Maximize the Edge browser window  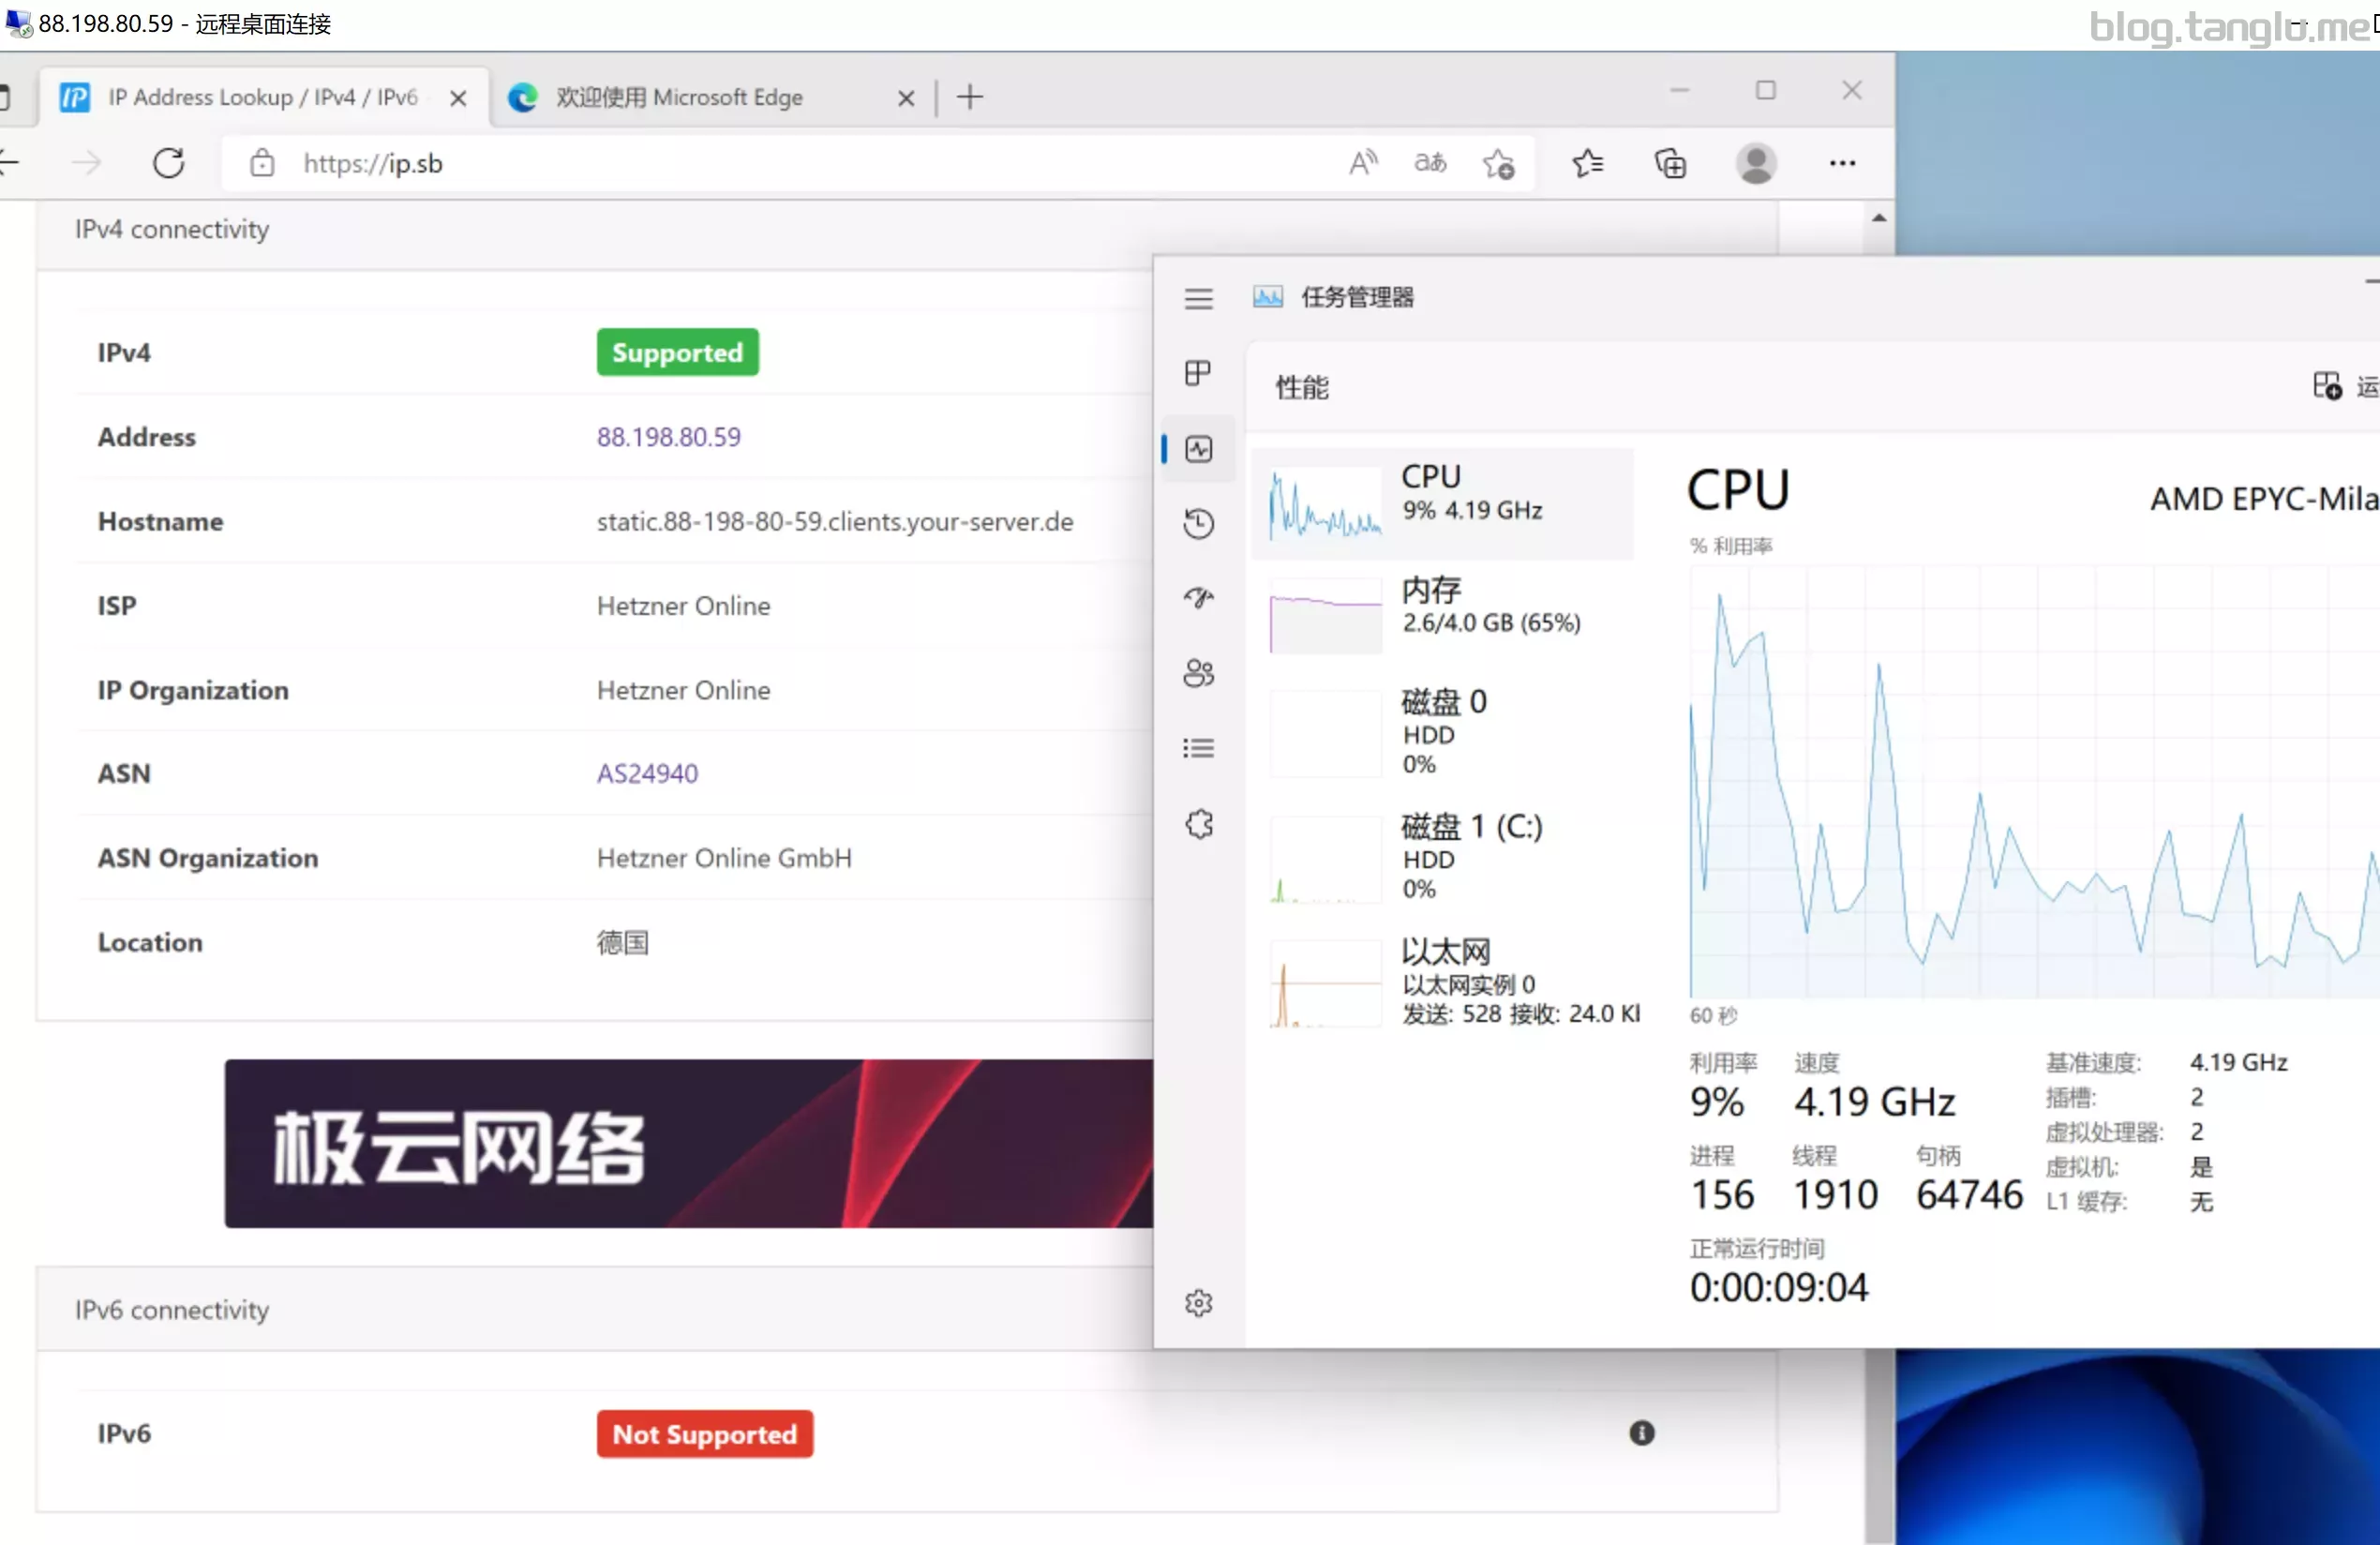point(1766,90)
